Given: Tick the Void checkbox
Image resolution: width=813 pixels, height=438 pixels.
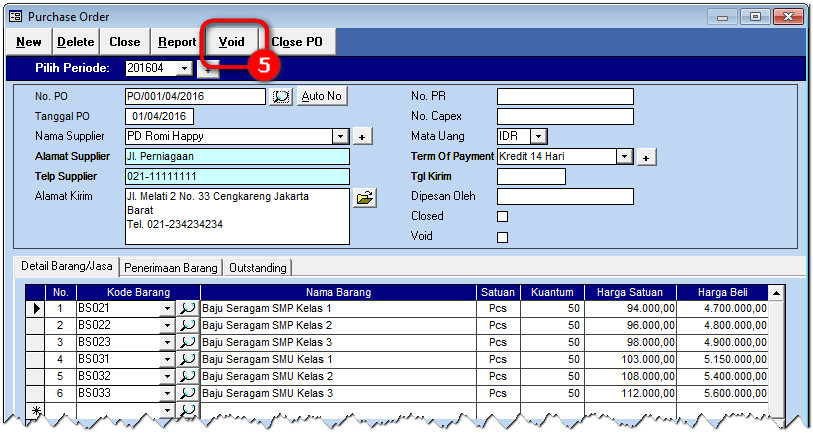Looking at the screenshot, I should click(503, 237).
